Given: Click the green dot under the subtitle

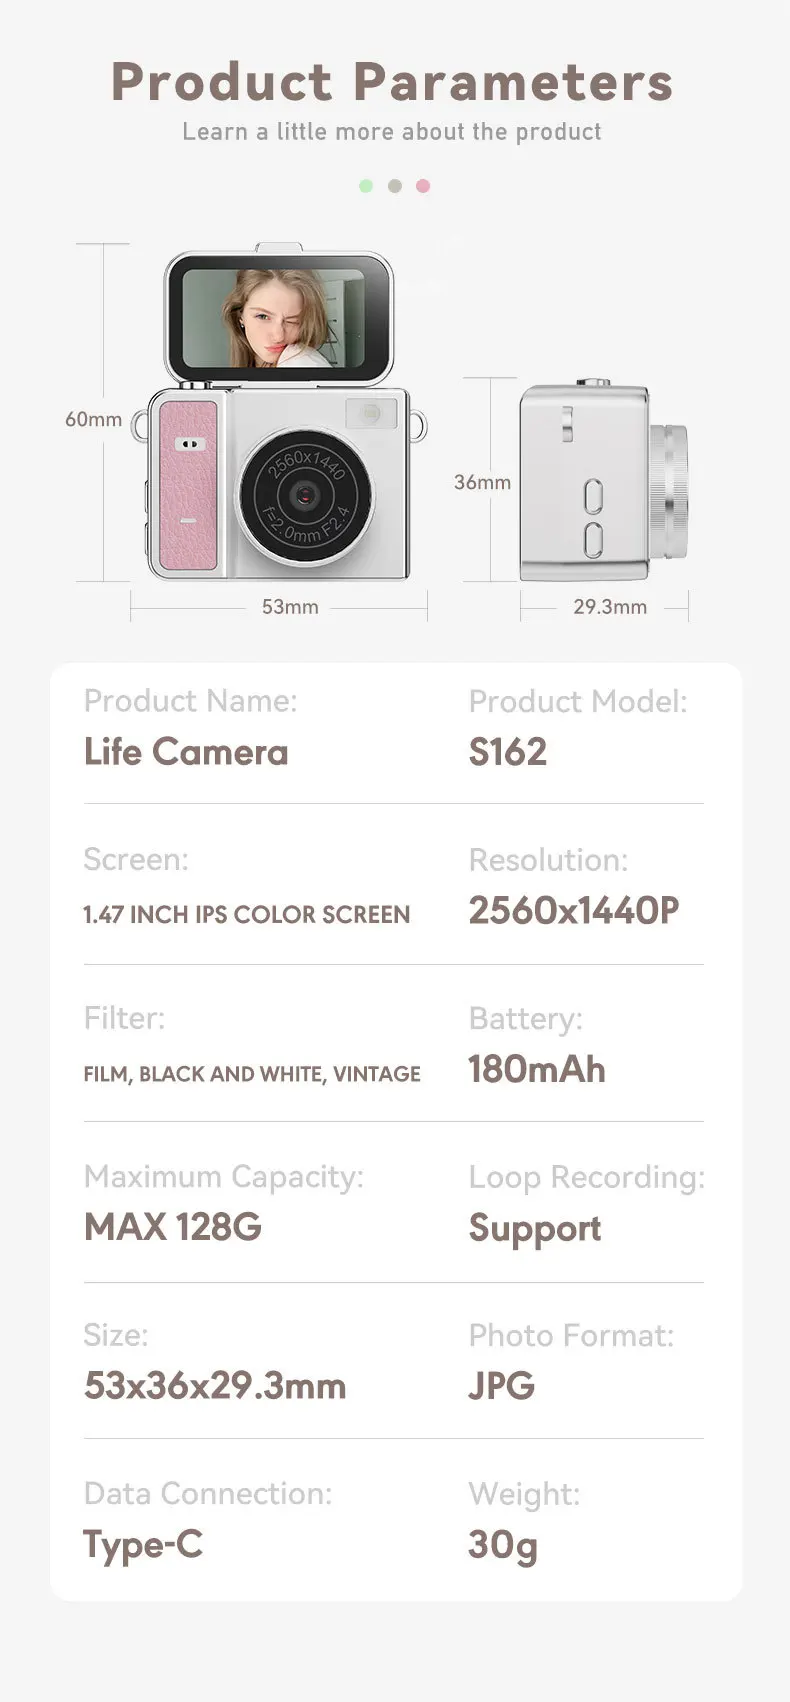Looking at the screenshot, I should coord(366,186).
